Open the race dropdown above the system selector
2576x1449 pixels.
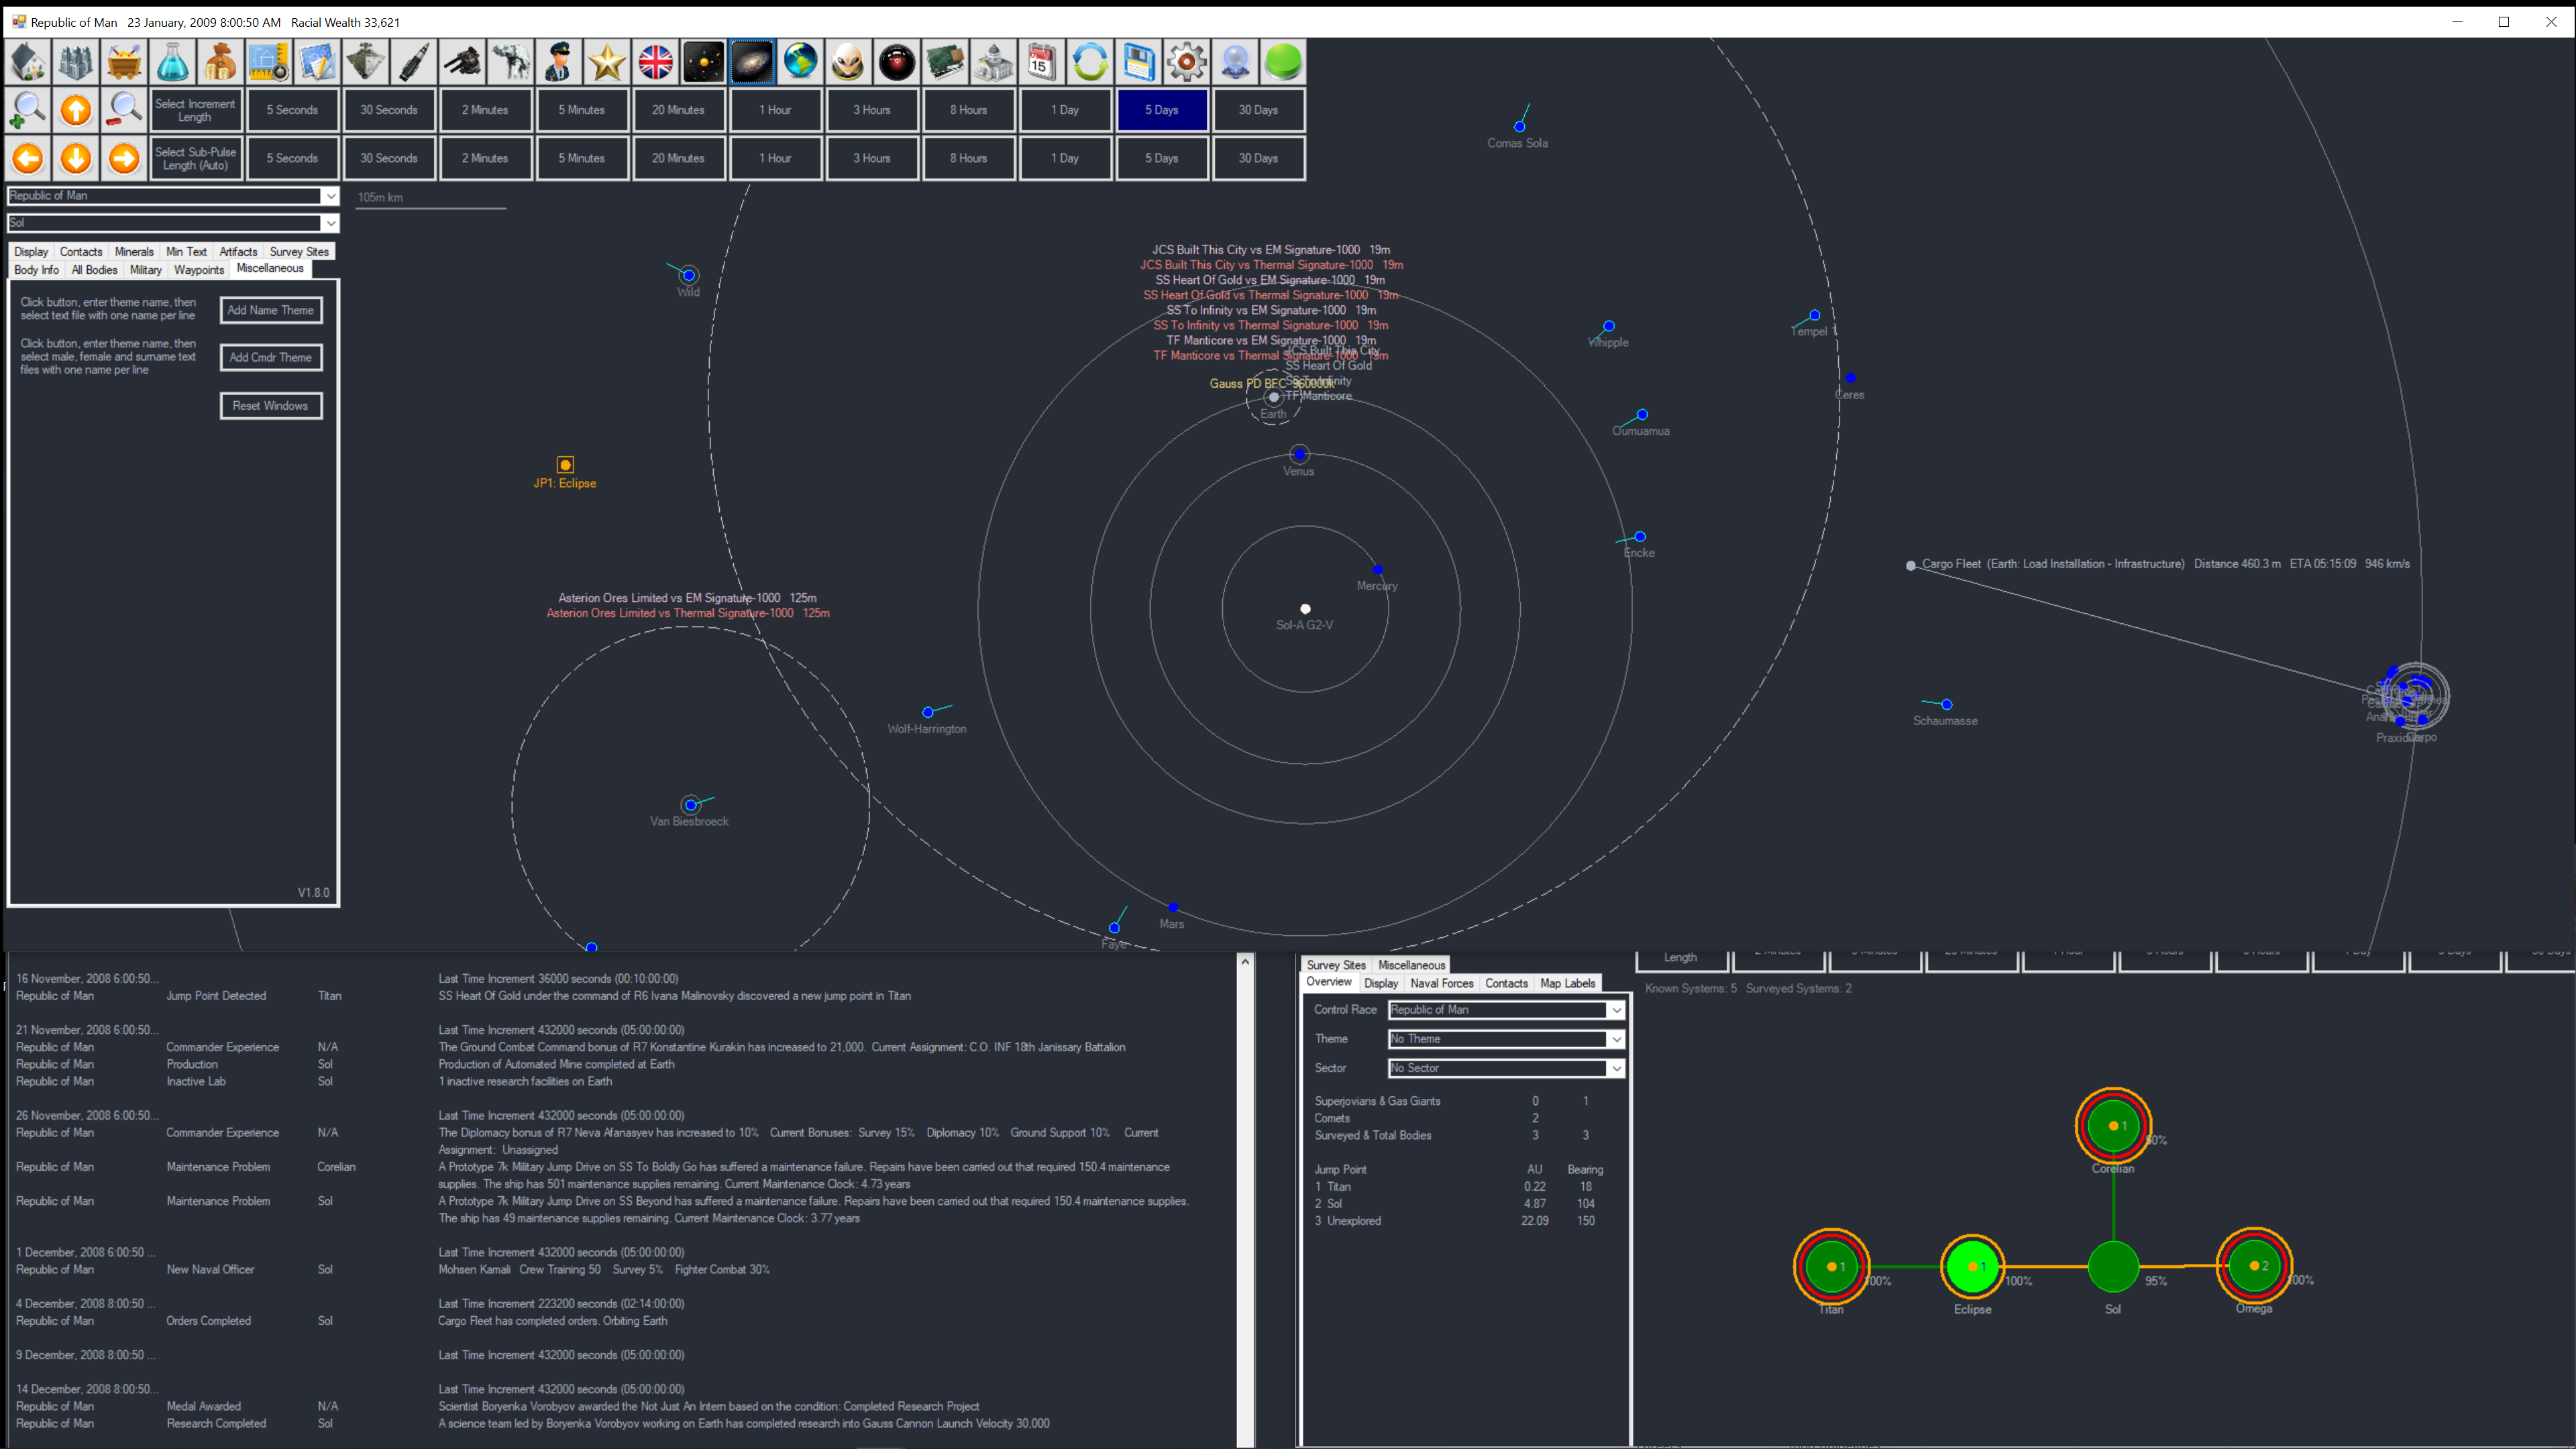pos(173,196)
